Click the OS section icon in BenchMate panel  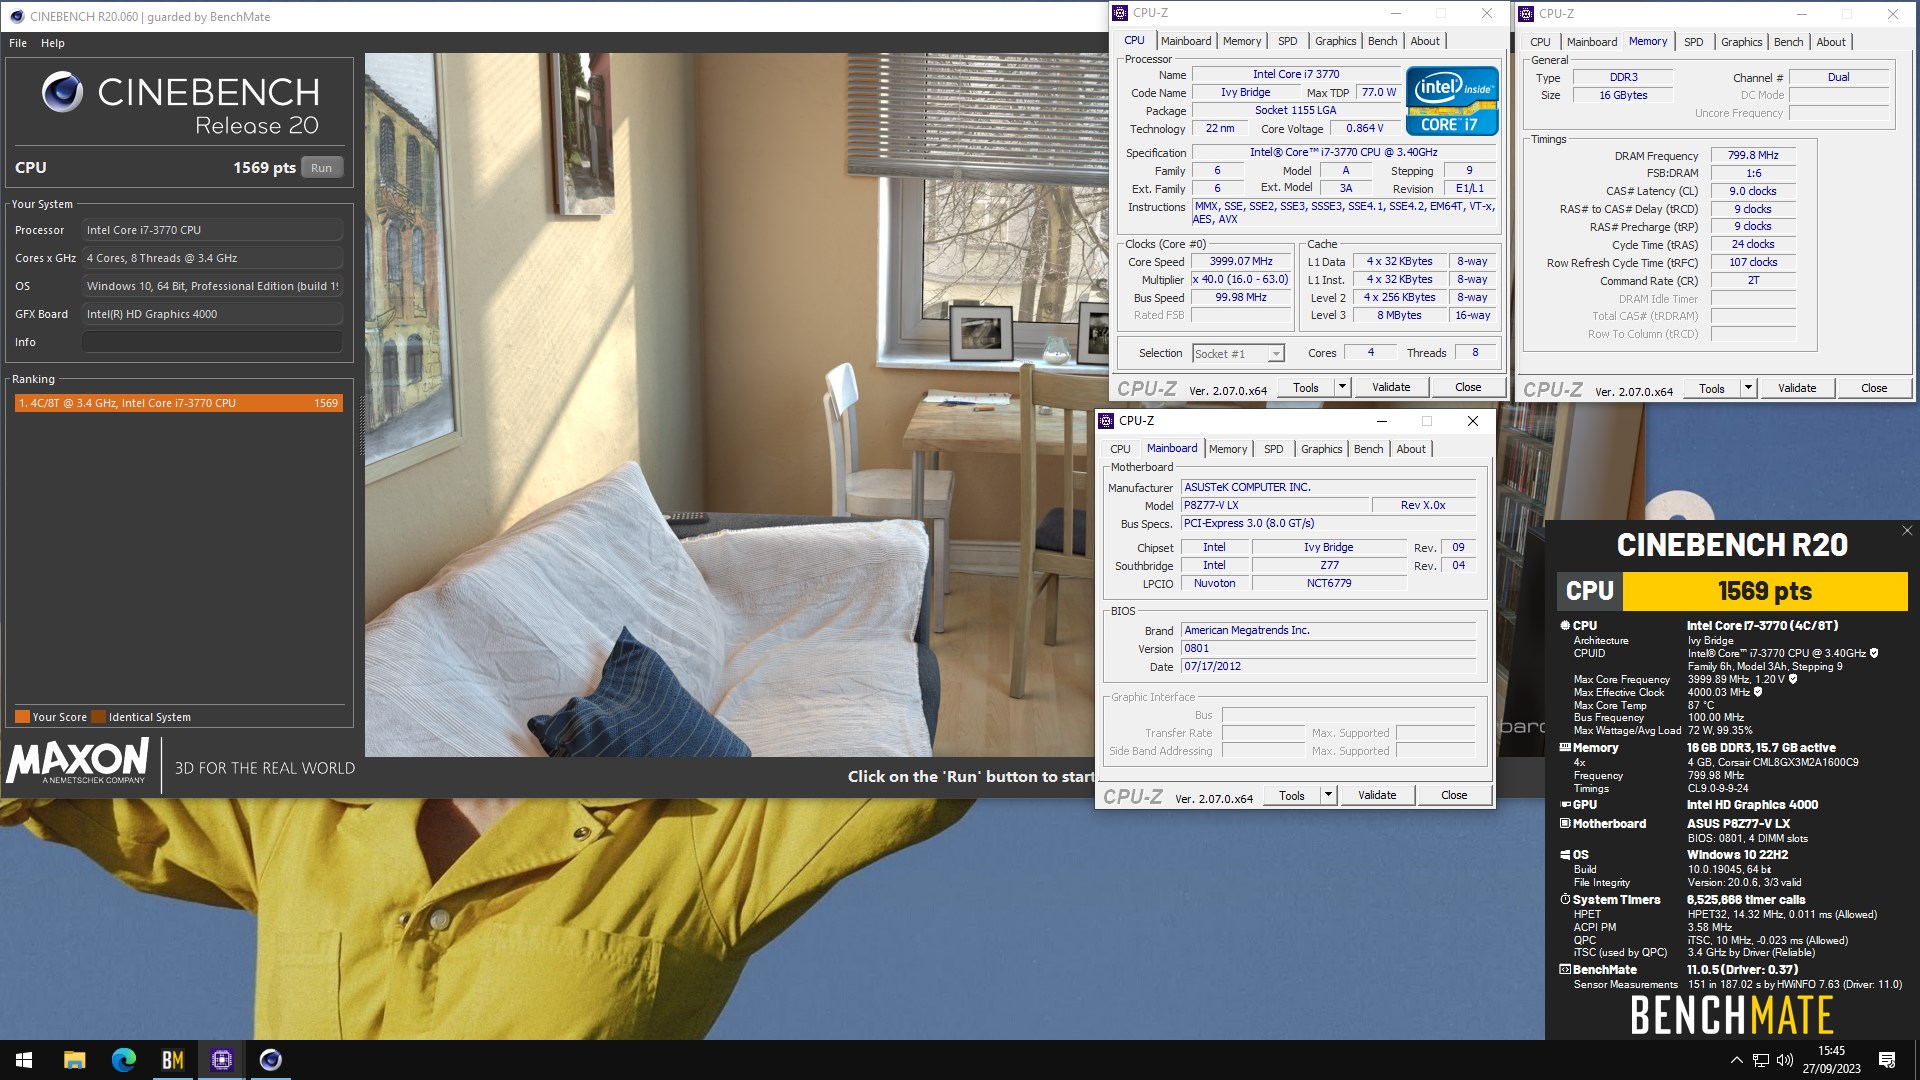click(x=1565, y=854)
